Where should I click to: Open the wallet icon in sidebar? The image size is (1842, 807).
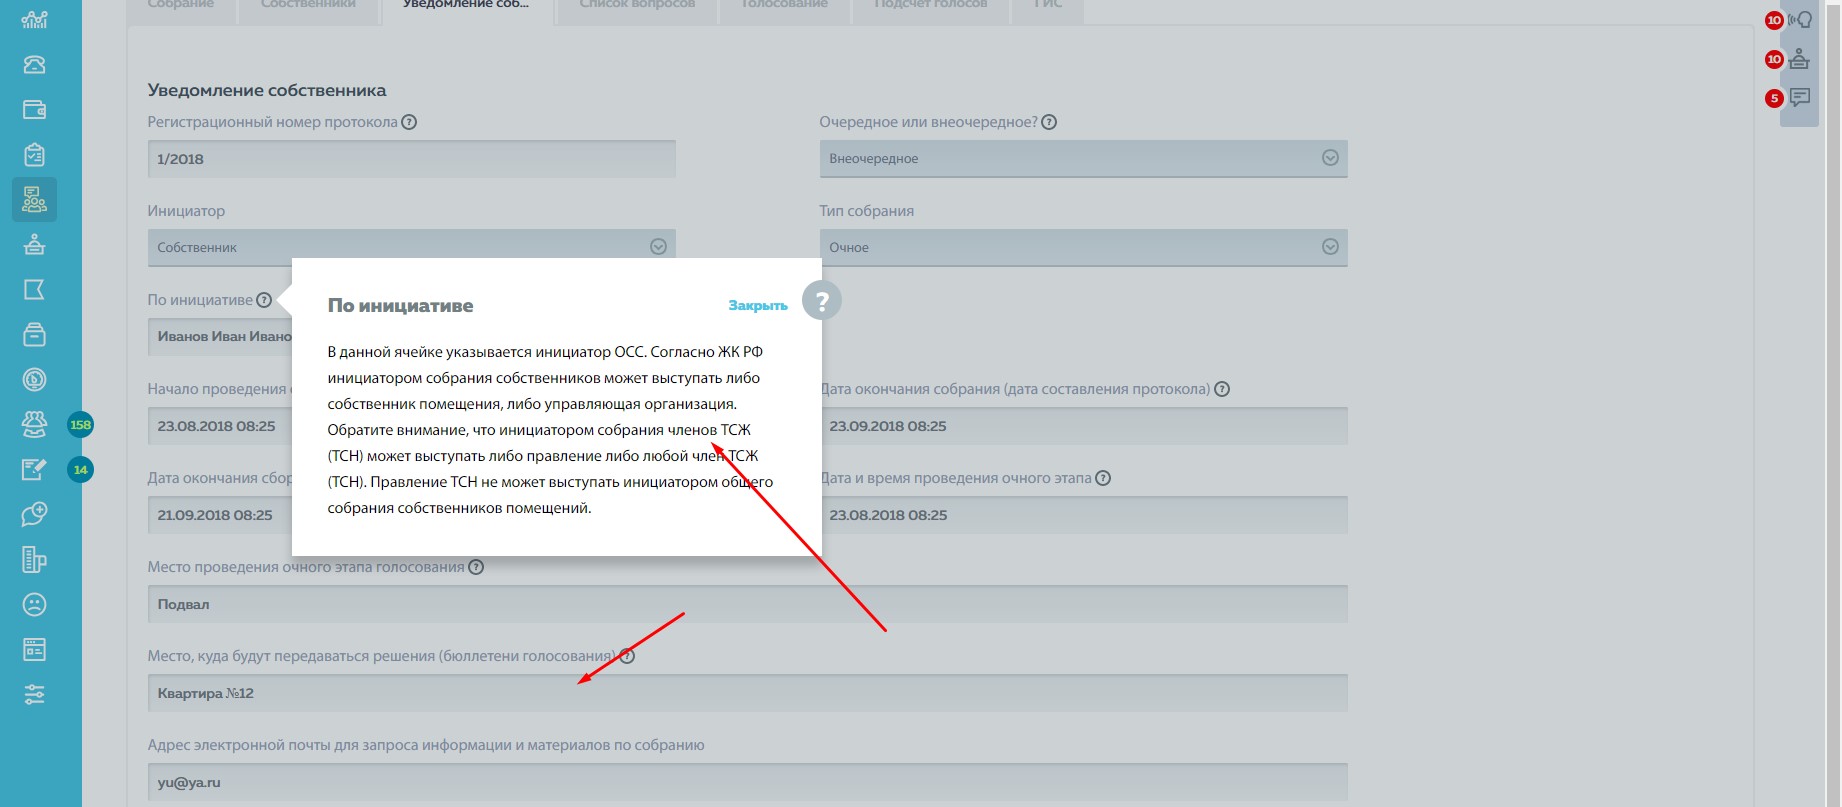[x=34, y=109]
